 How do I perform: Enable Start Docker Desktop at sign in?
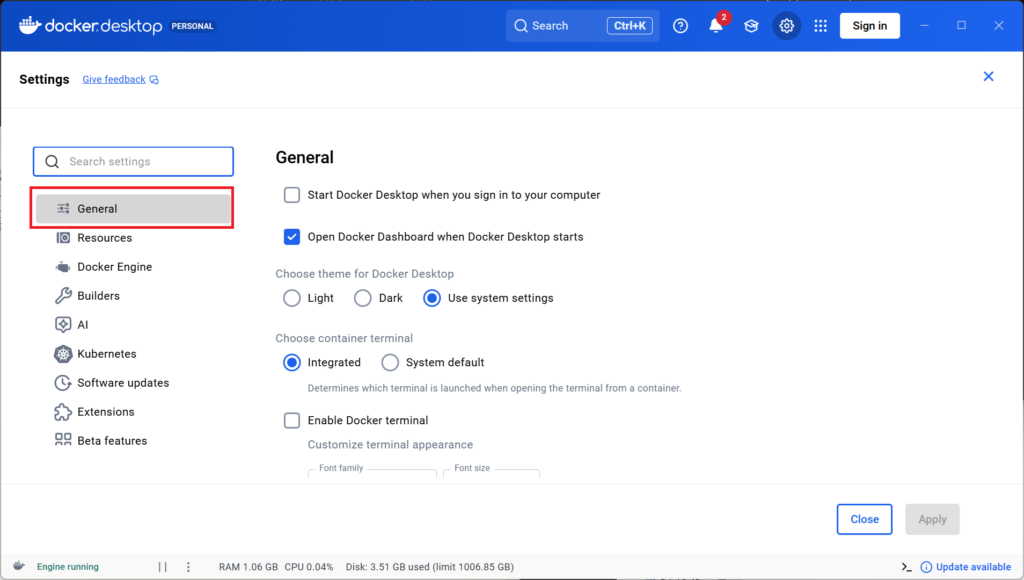(292, 195)
